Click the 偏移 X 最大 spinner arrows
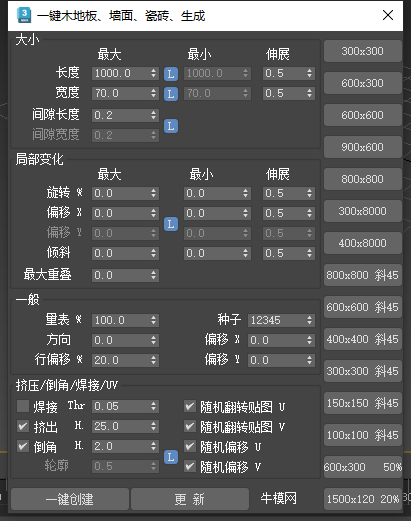Viewport: 411px width, 521px height. [153, 213]
